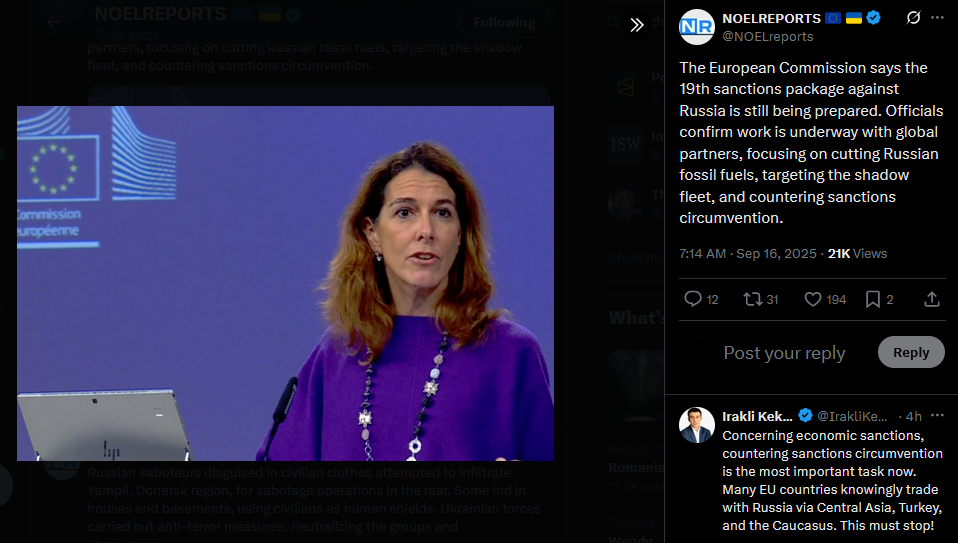
Task: Open more options on Irakli's reply
Action: pyautogui.click(x=937, y=416)
